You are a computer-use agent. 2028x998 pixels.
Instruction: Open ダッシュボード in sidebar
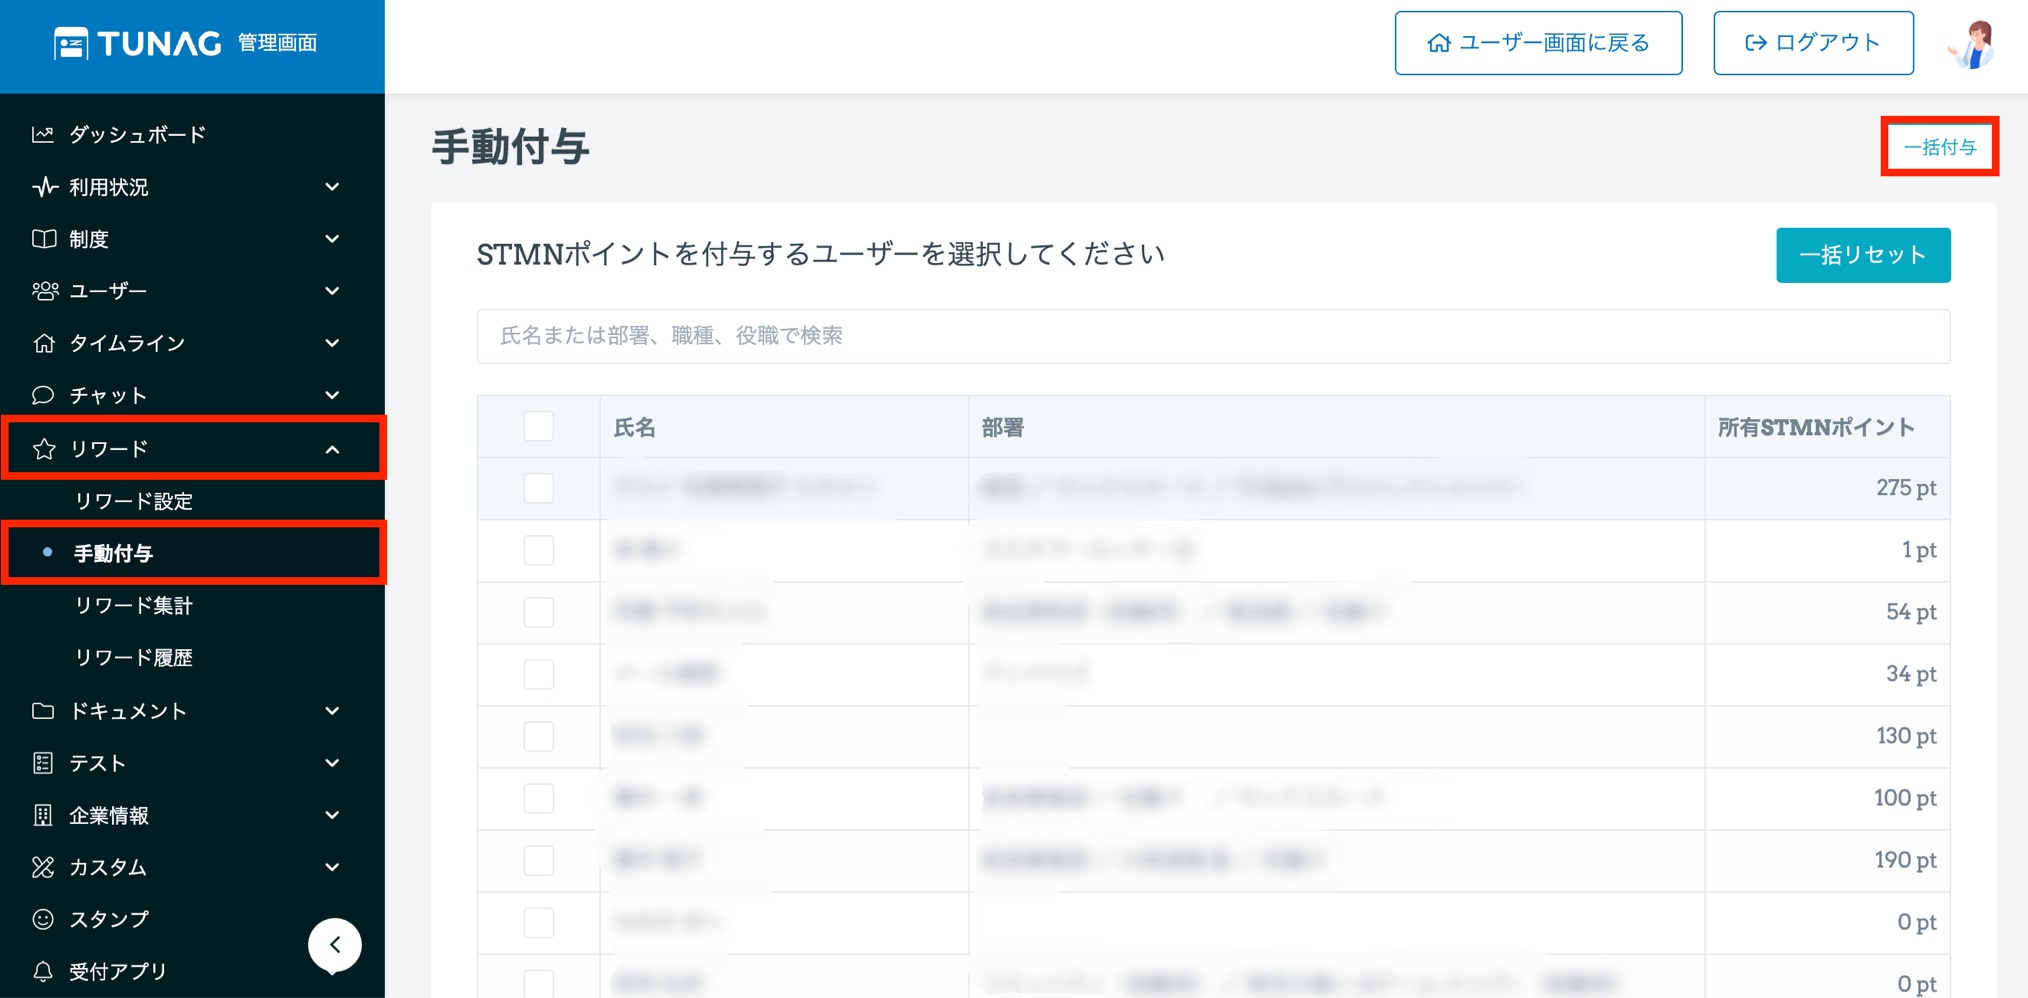[137, 134]
